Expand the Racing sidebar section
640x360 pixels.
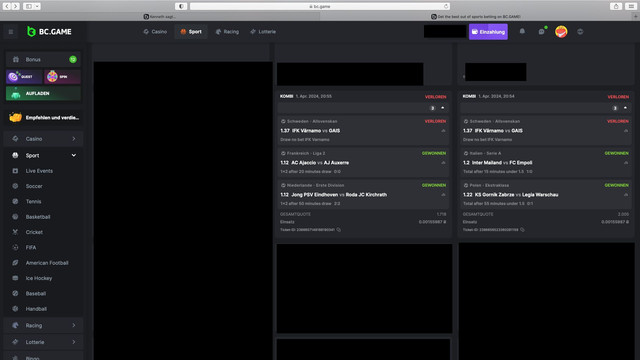click(x=74, y=325)
